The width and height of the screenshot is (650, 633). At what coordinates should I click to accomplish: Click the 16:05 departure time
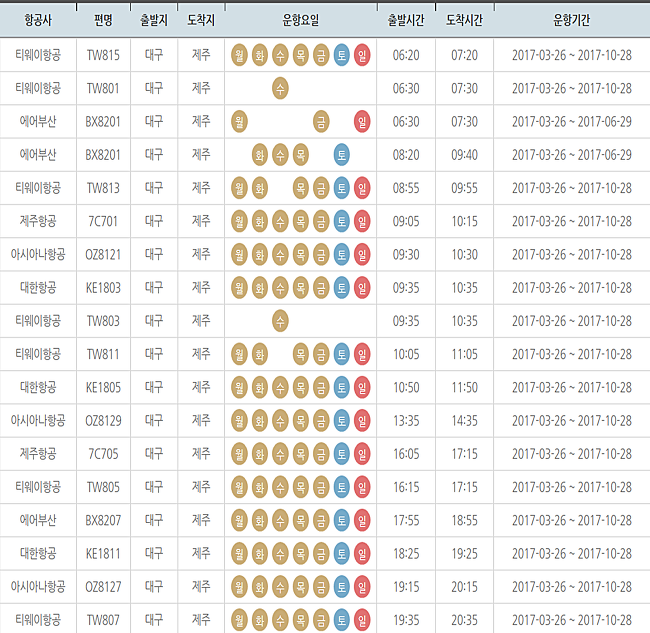(406, 454)
